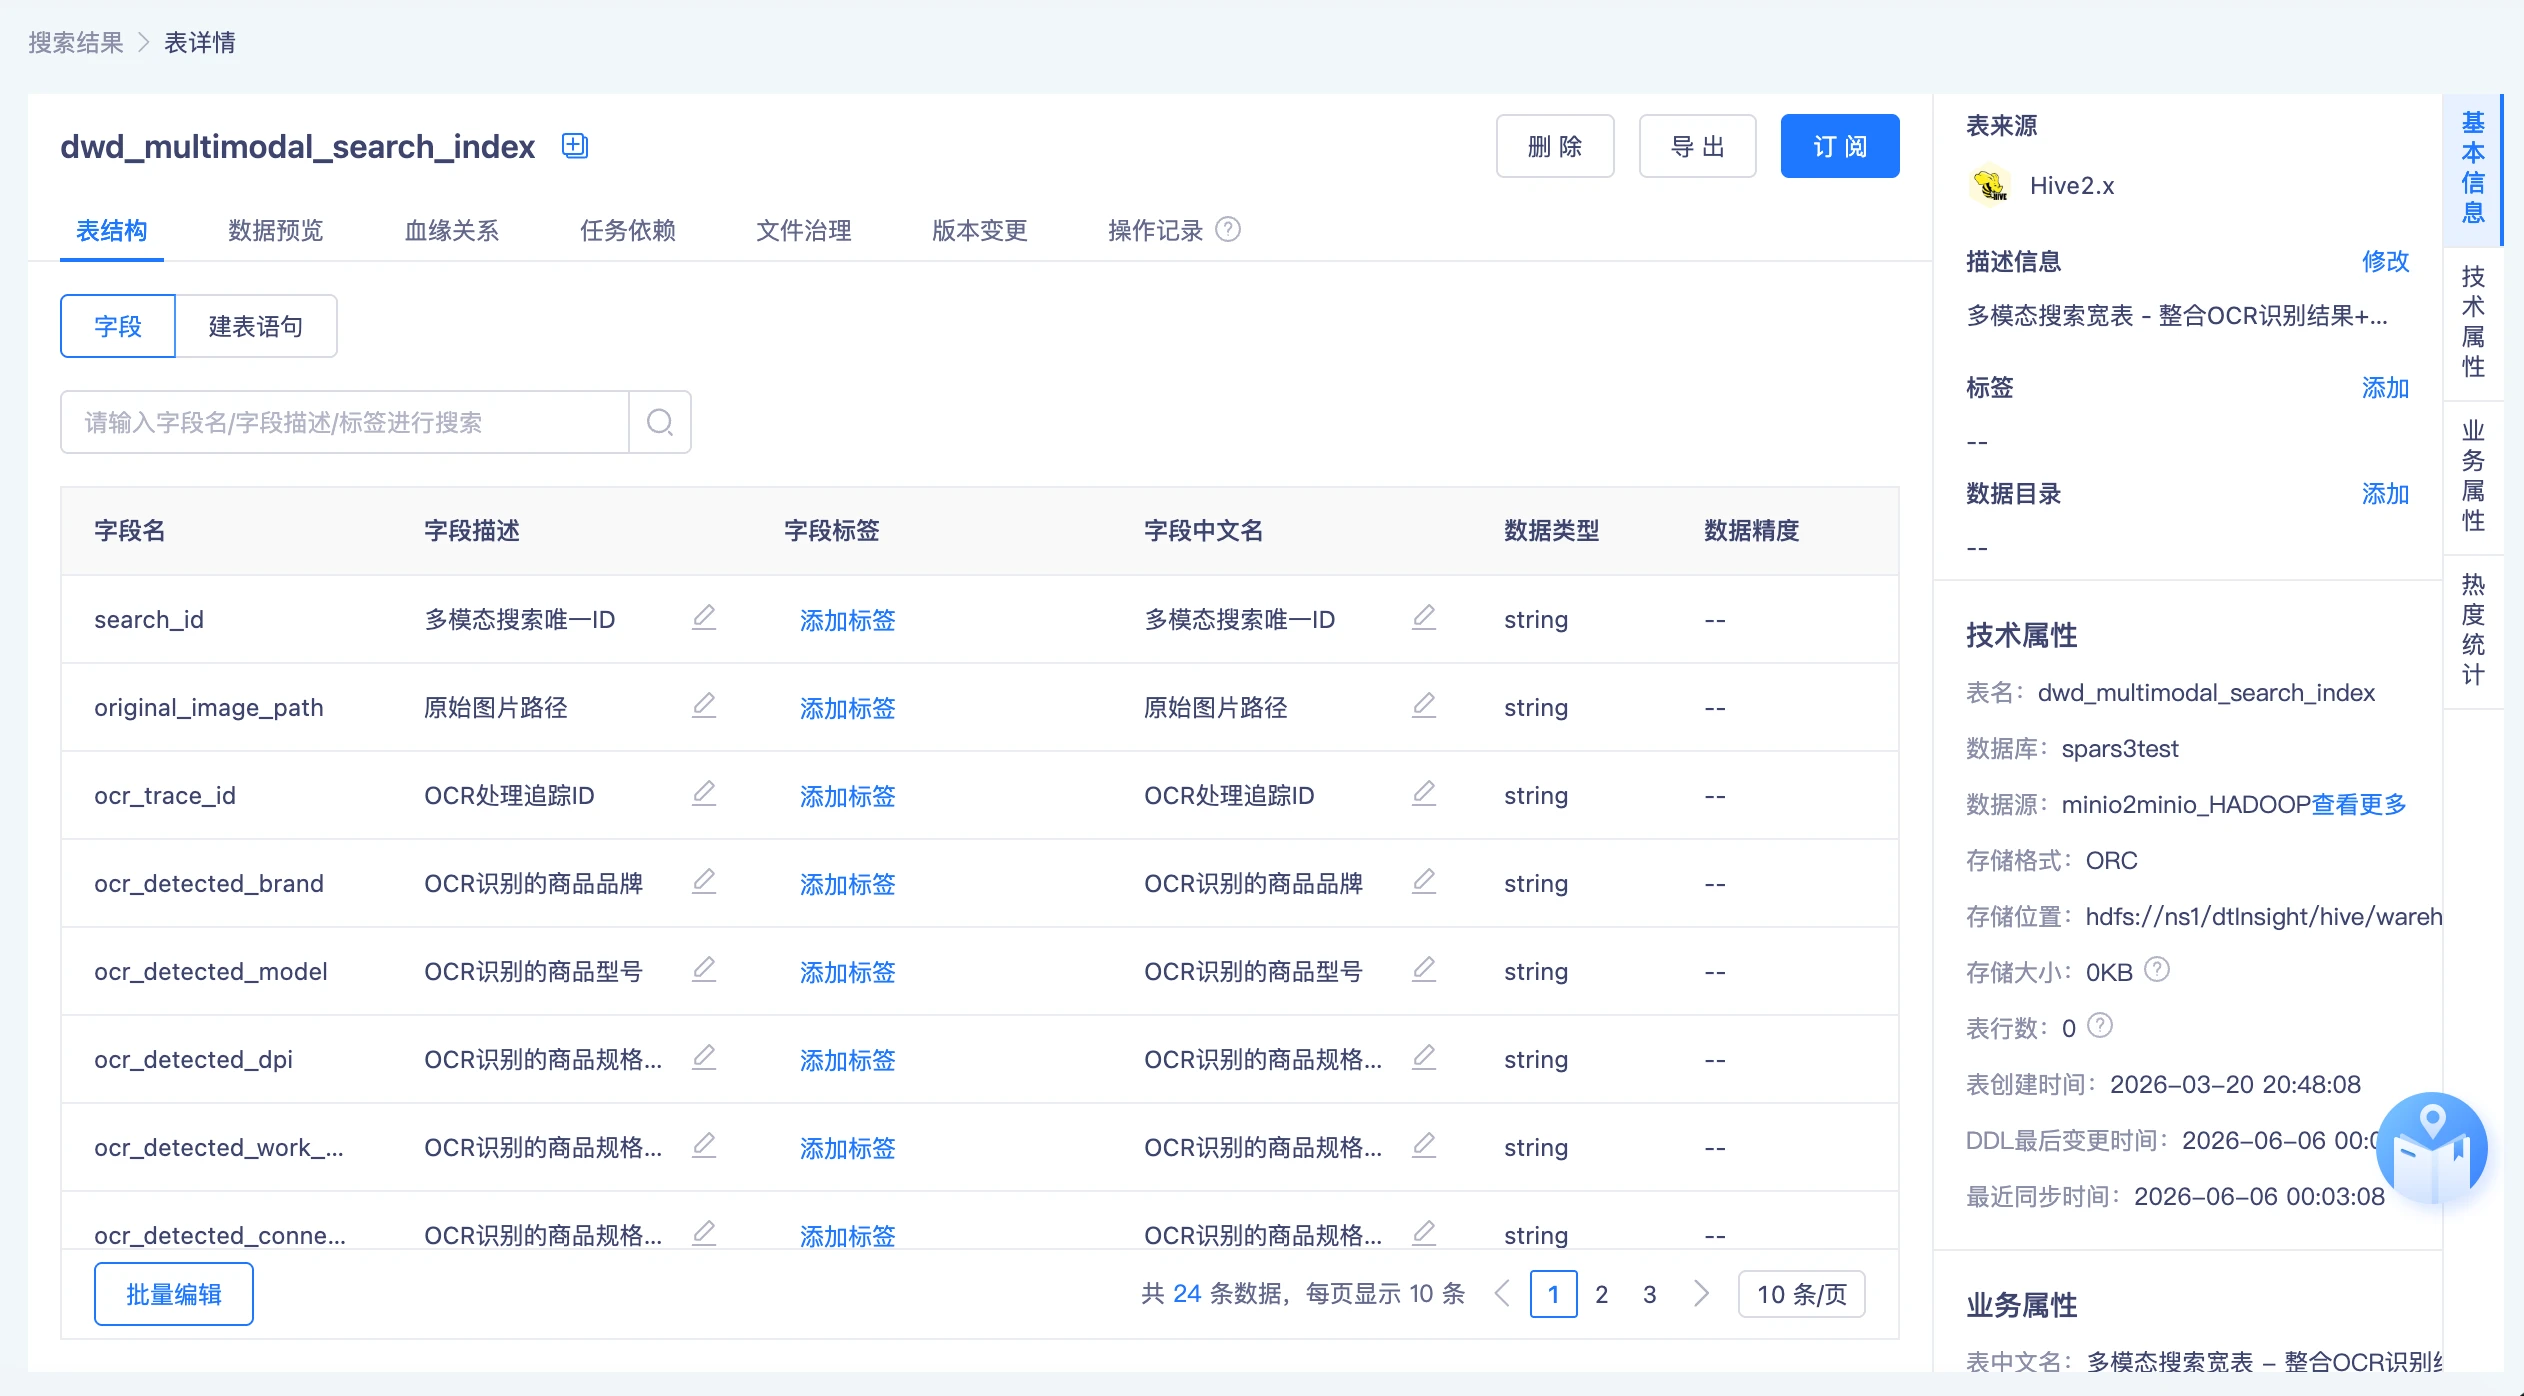
Task: Open the floating guide book assistant icon
Action: pos(2432,1148)
